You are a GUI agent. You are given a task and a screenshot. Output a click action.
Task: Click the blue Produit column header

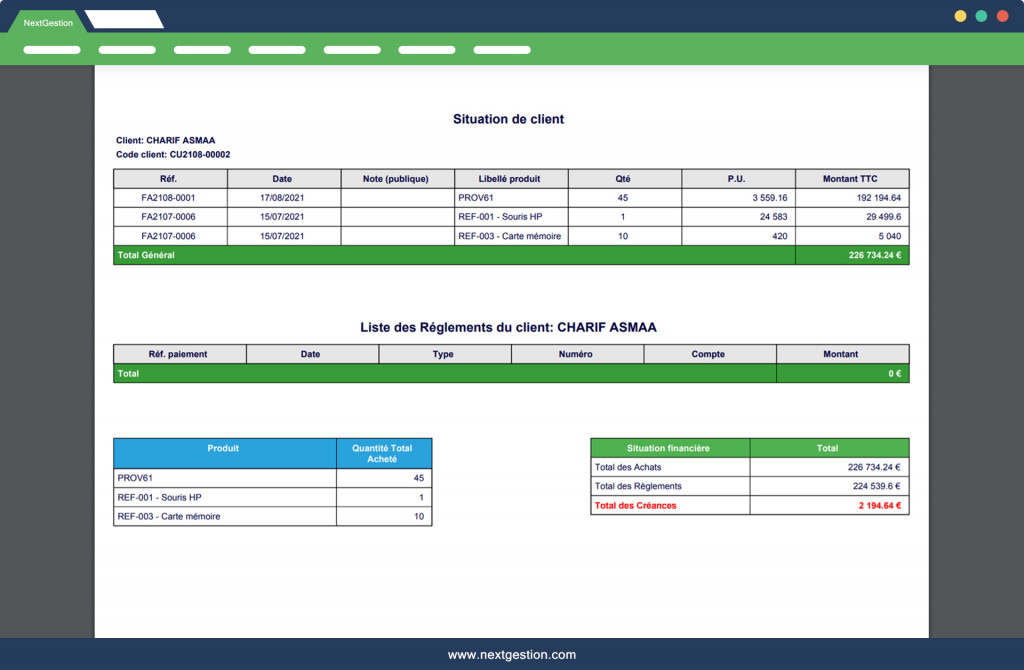(225, 453)
